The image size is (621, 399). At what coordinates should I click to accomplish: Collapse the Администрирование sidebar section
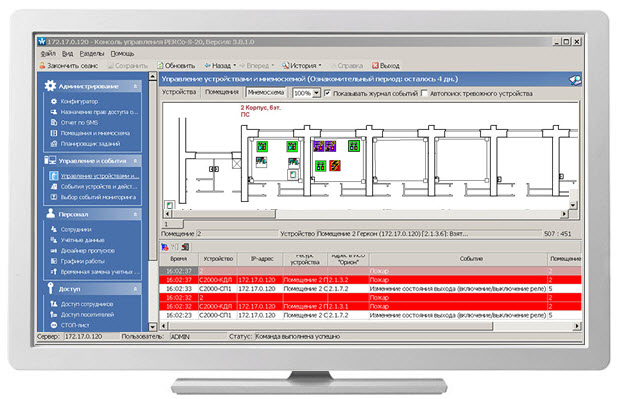click(135, 86)
